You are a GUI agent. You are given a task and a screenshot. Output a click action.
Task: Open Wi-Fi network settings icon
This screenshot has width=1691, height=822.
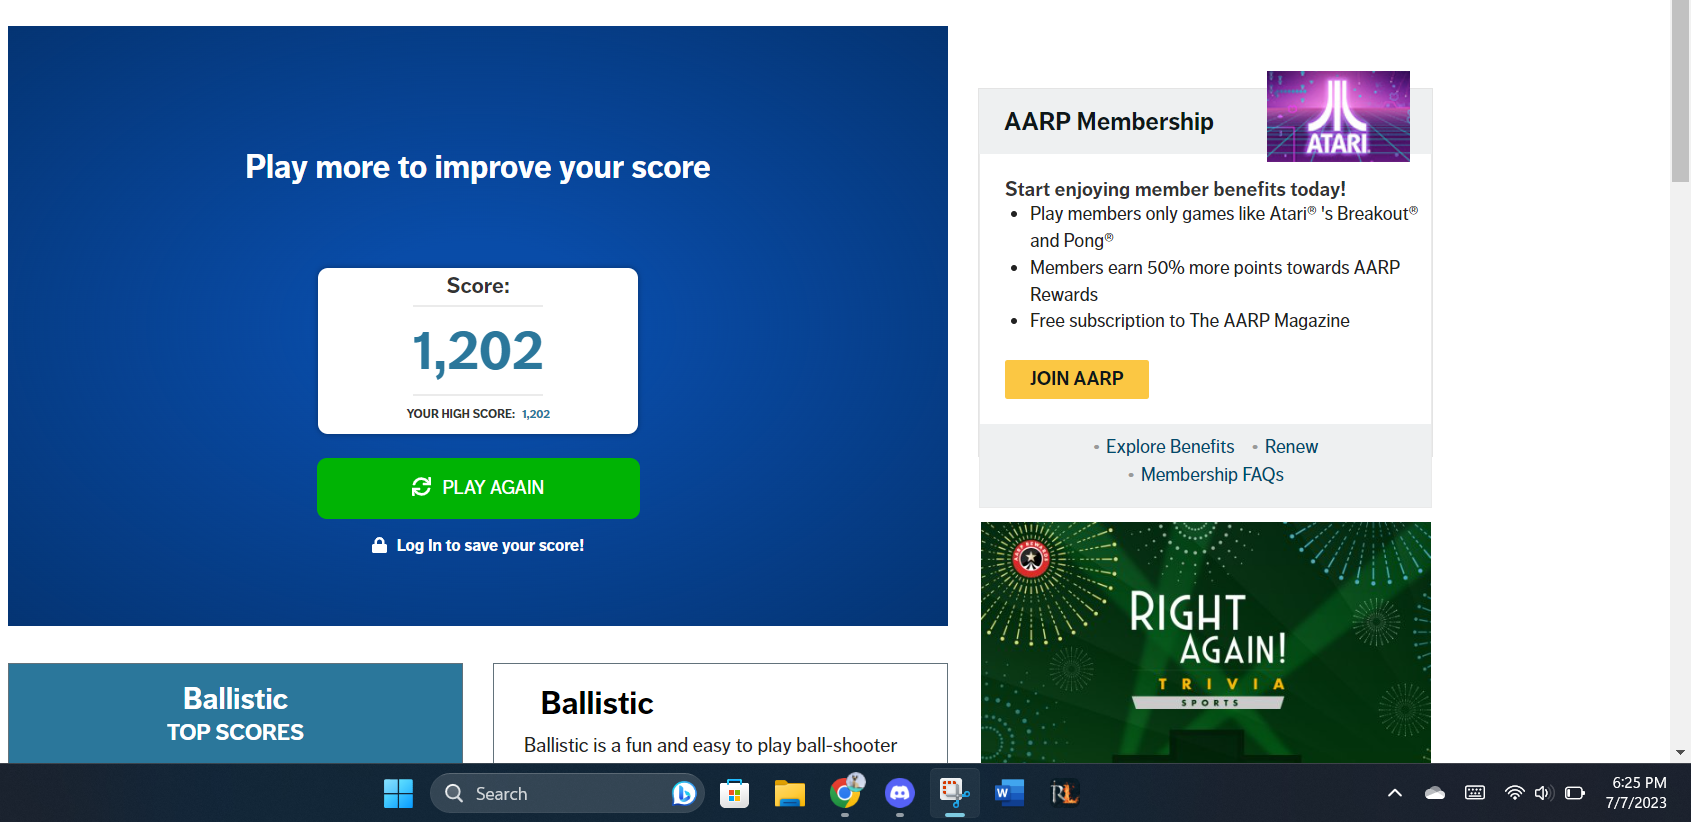point(1514,793)
